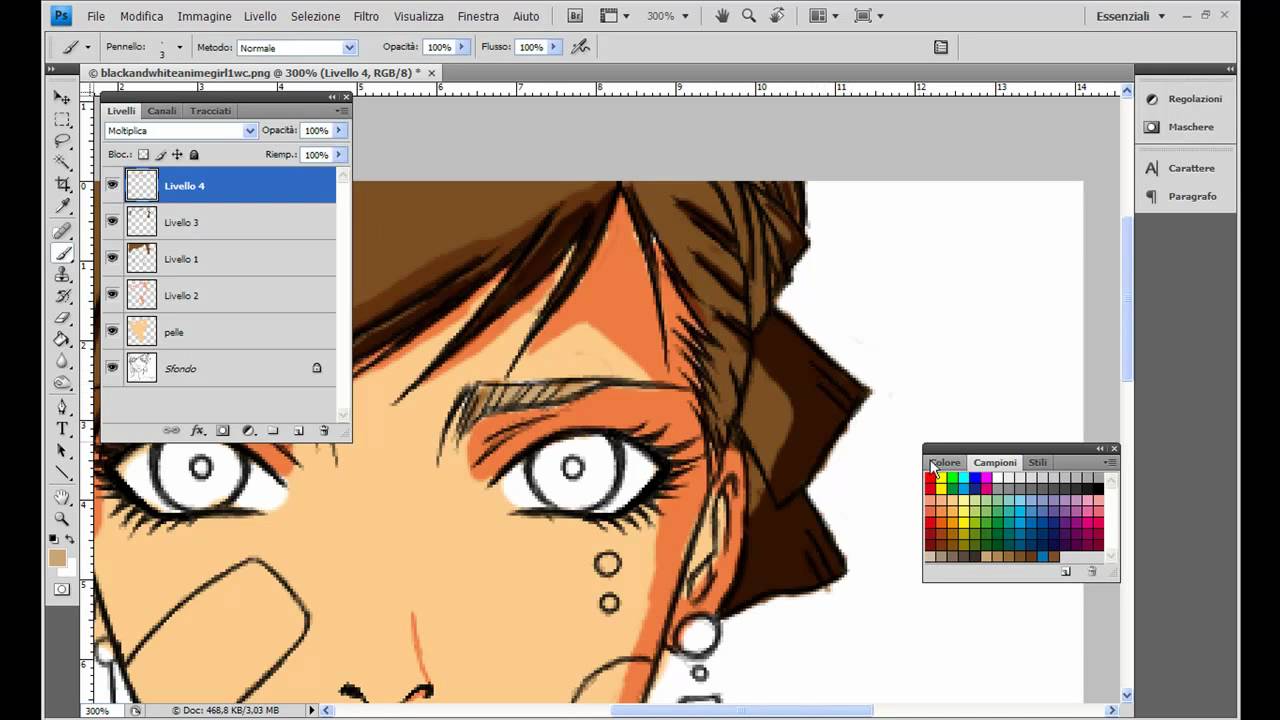Screen dimensions: 1280x720
Task: Select the Eyedropper tool
Action: pos(62,206)
